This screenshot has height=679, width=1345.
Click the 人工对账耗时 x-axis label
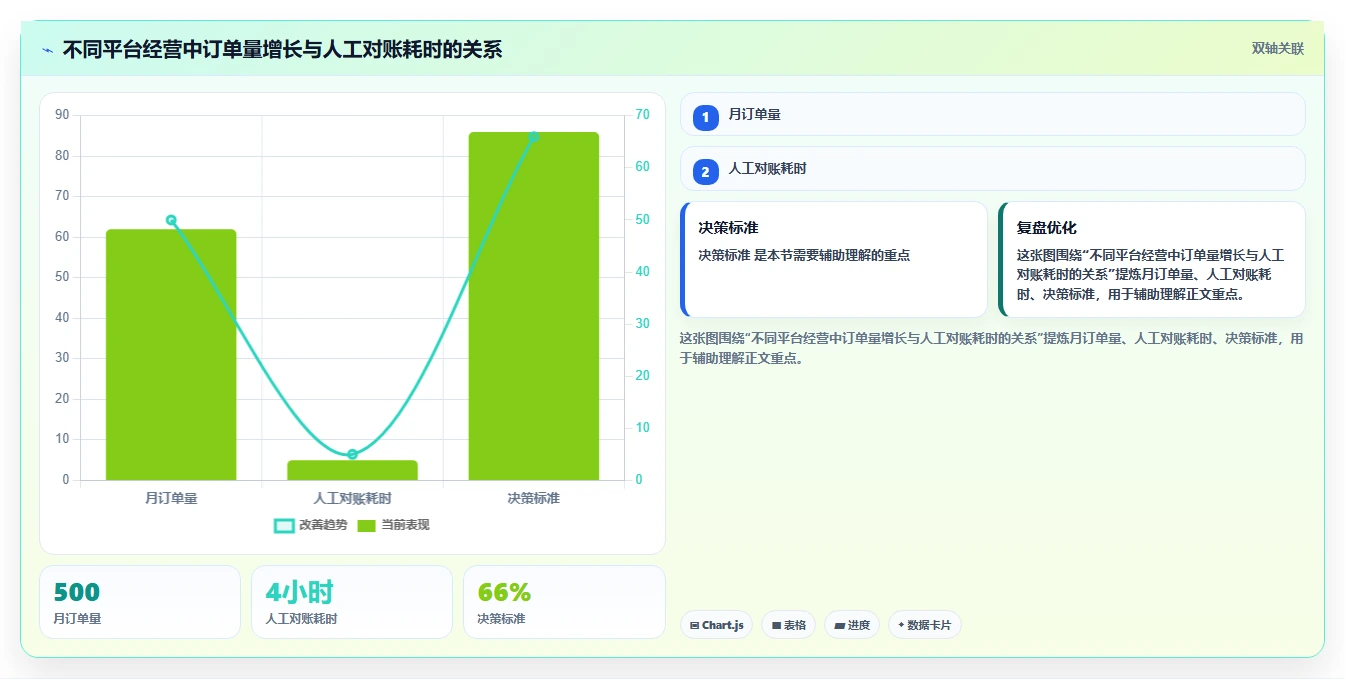coord(352,498)
